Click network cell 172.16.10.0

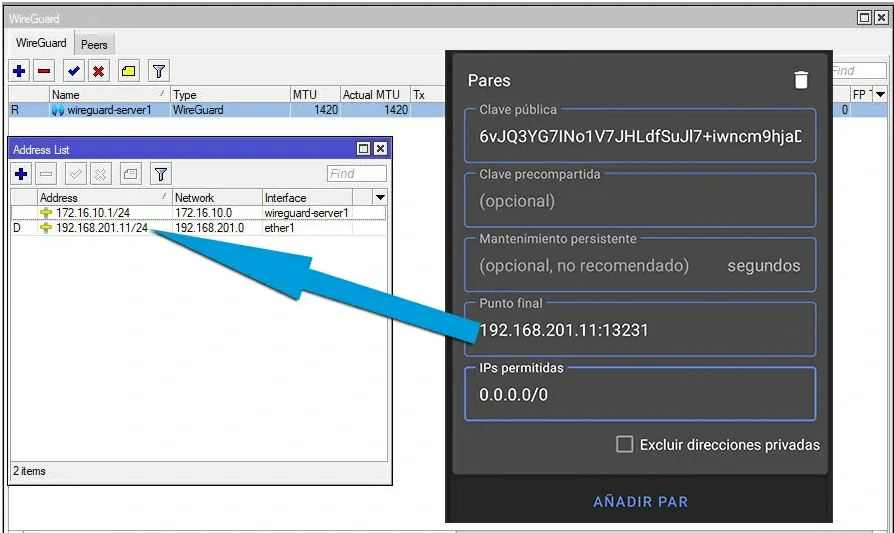[x=204, y=213]
